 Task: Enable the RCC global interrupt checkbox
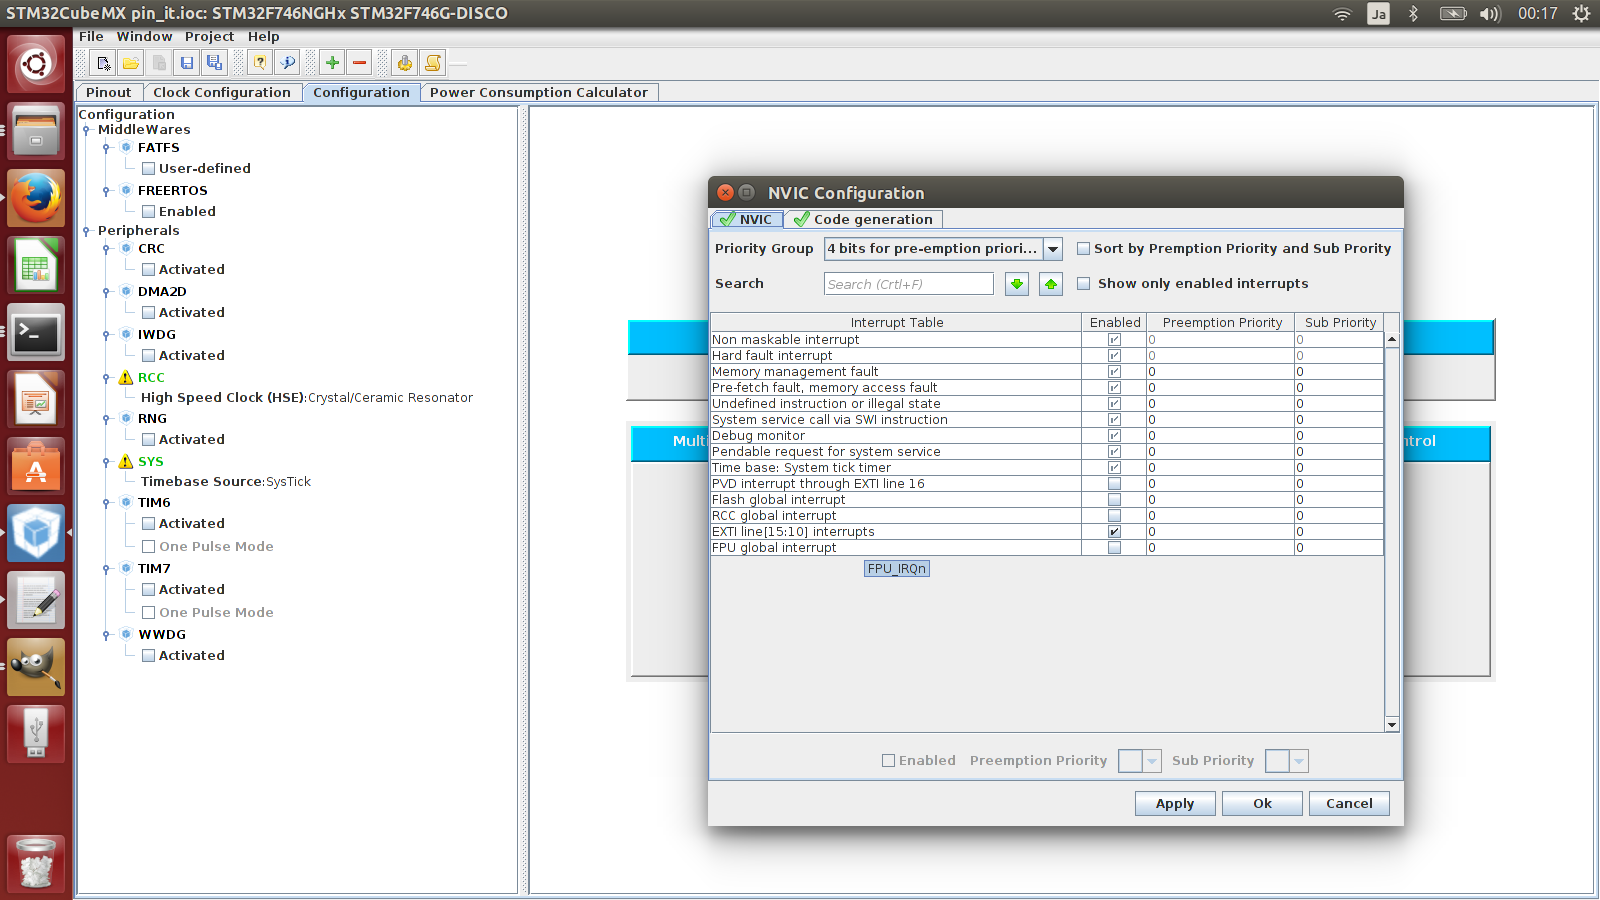point(1114,516)
